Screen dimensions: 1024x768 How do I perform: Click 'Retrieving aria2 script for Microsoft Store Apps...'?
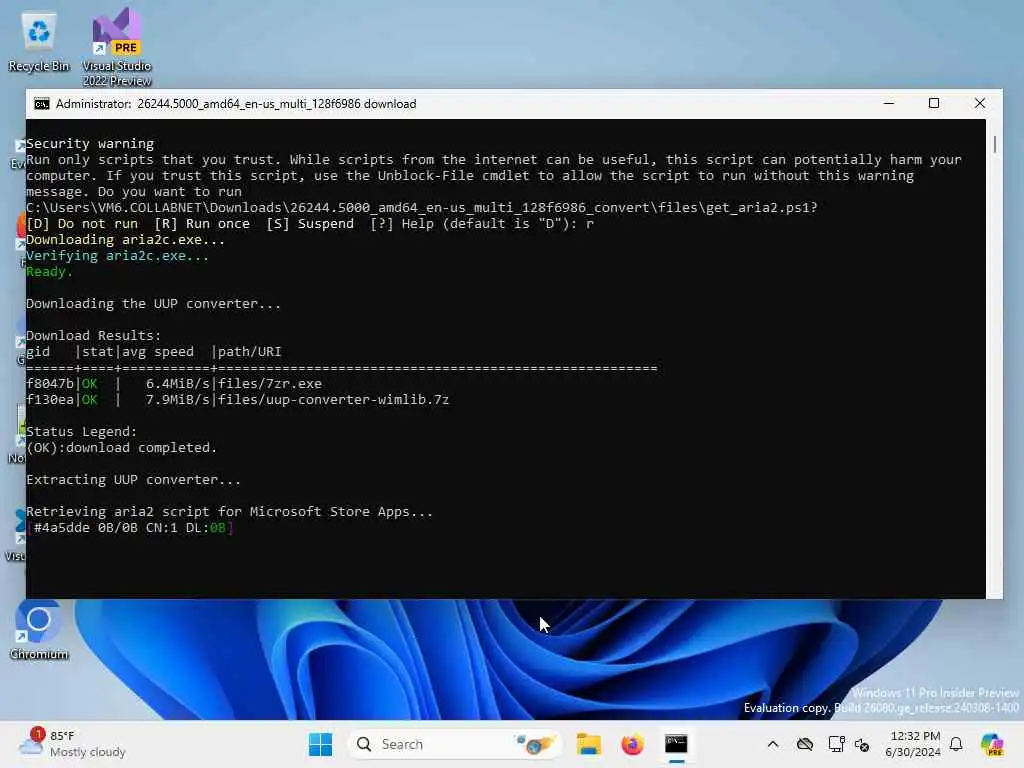click(x=229, y=511)
